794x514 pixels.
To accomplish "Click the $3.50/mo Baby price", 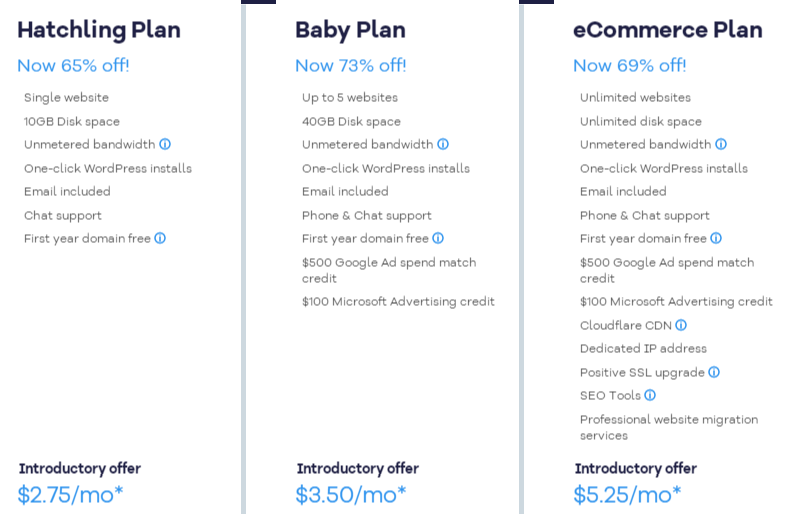I will [x=350, y=494].
